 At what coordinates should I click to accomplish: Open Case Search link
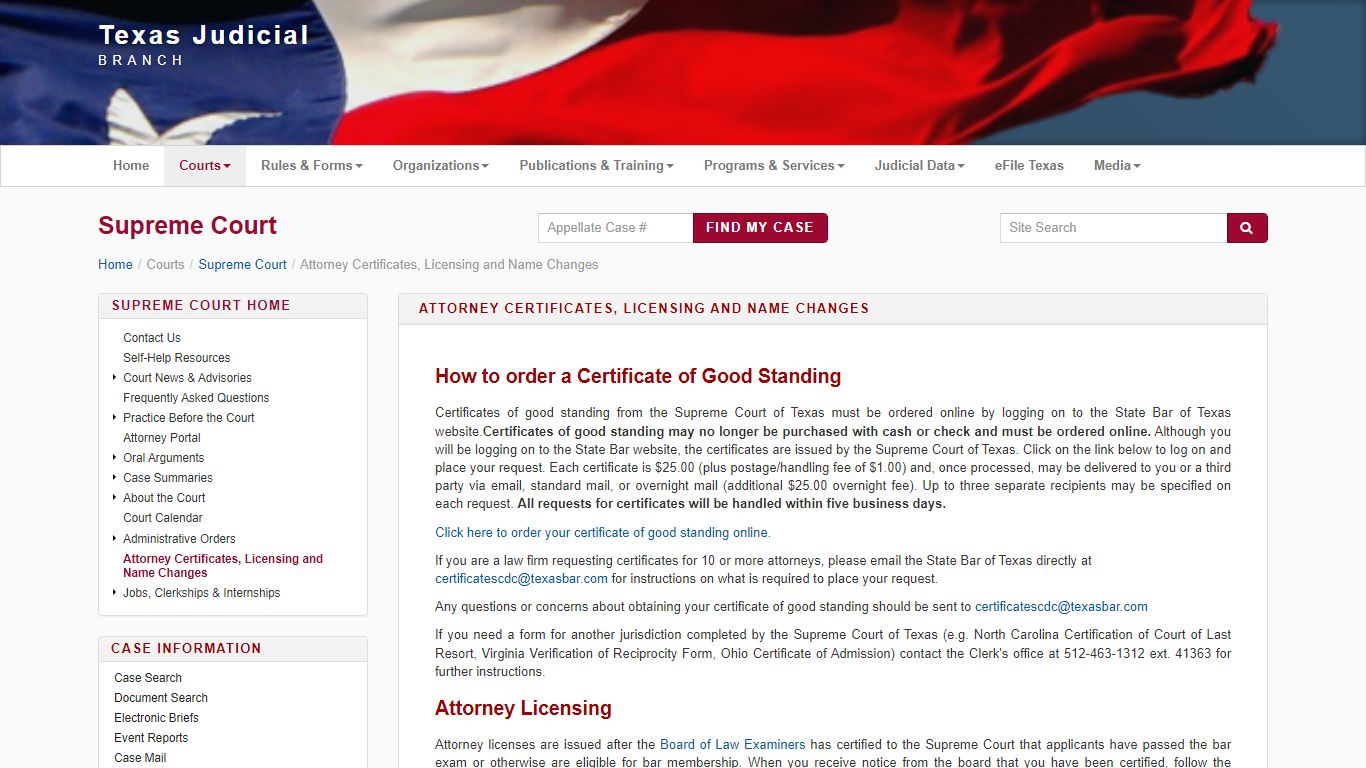148,678
